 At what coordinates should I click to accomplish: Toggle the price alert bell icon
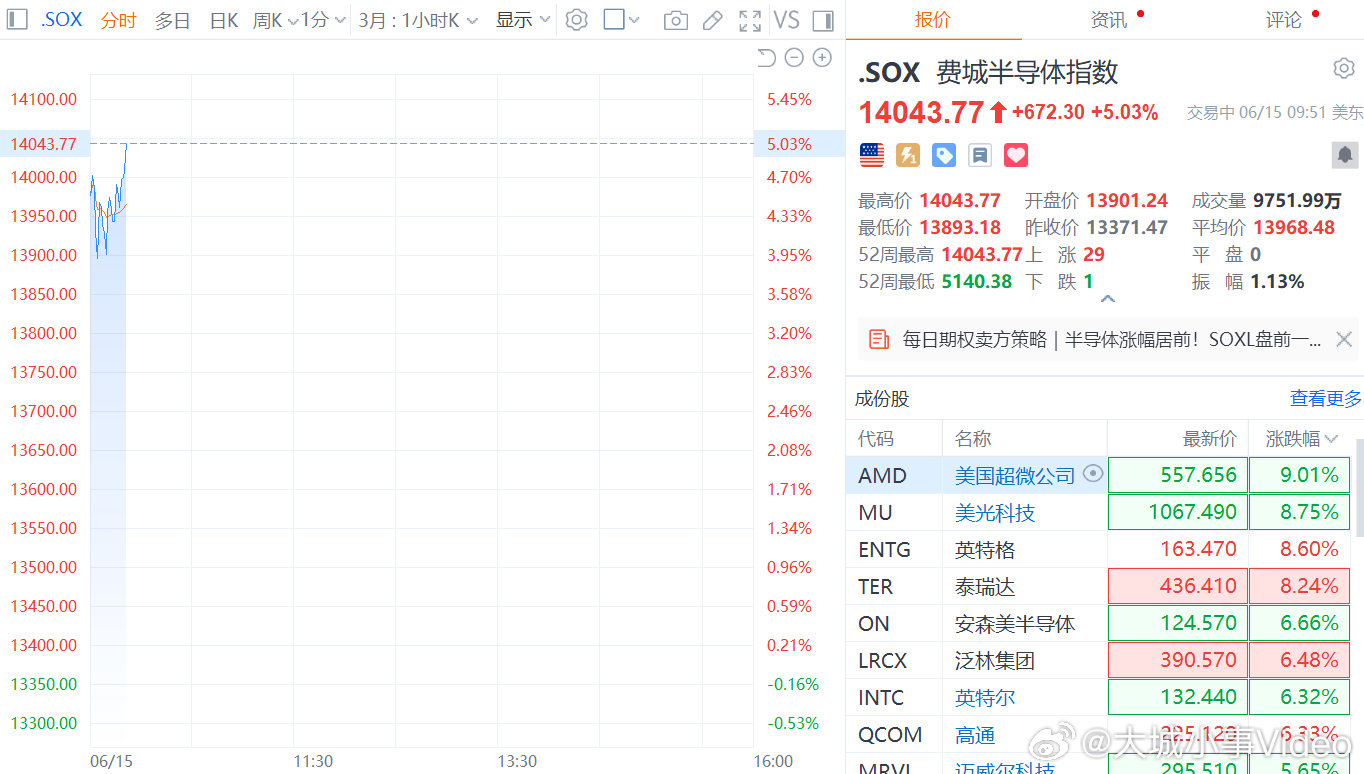coord(1345,155)
